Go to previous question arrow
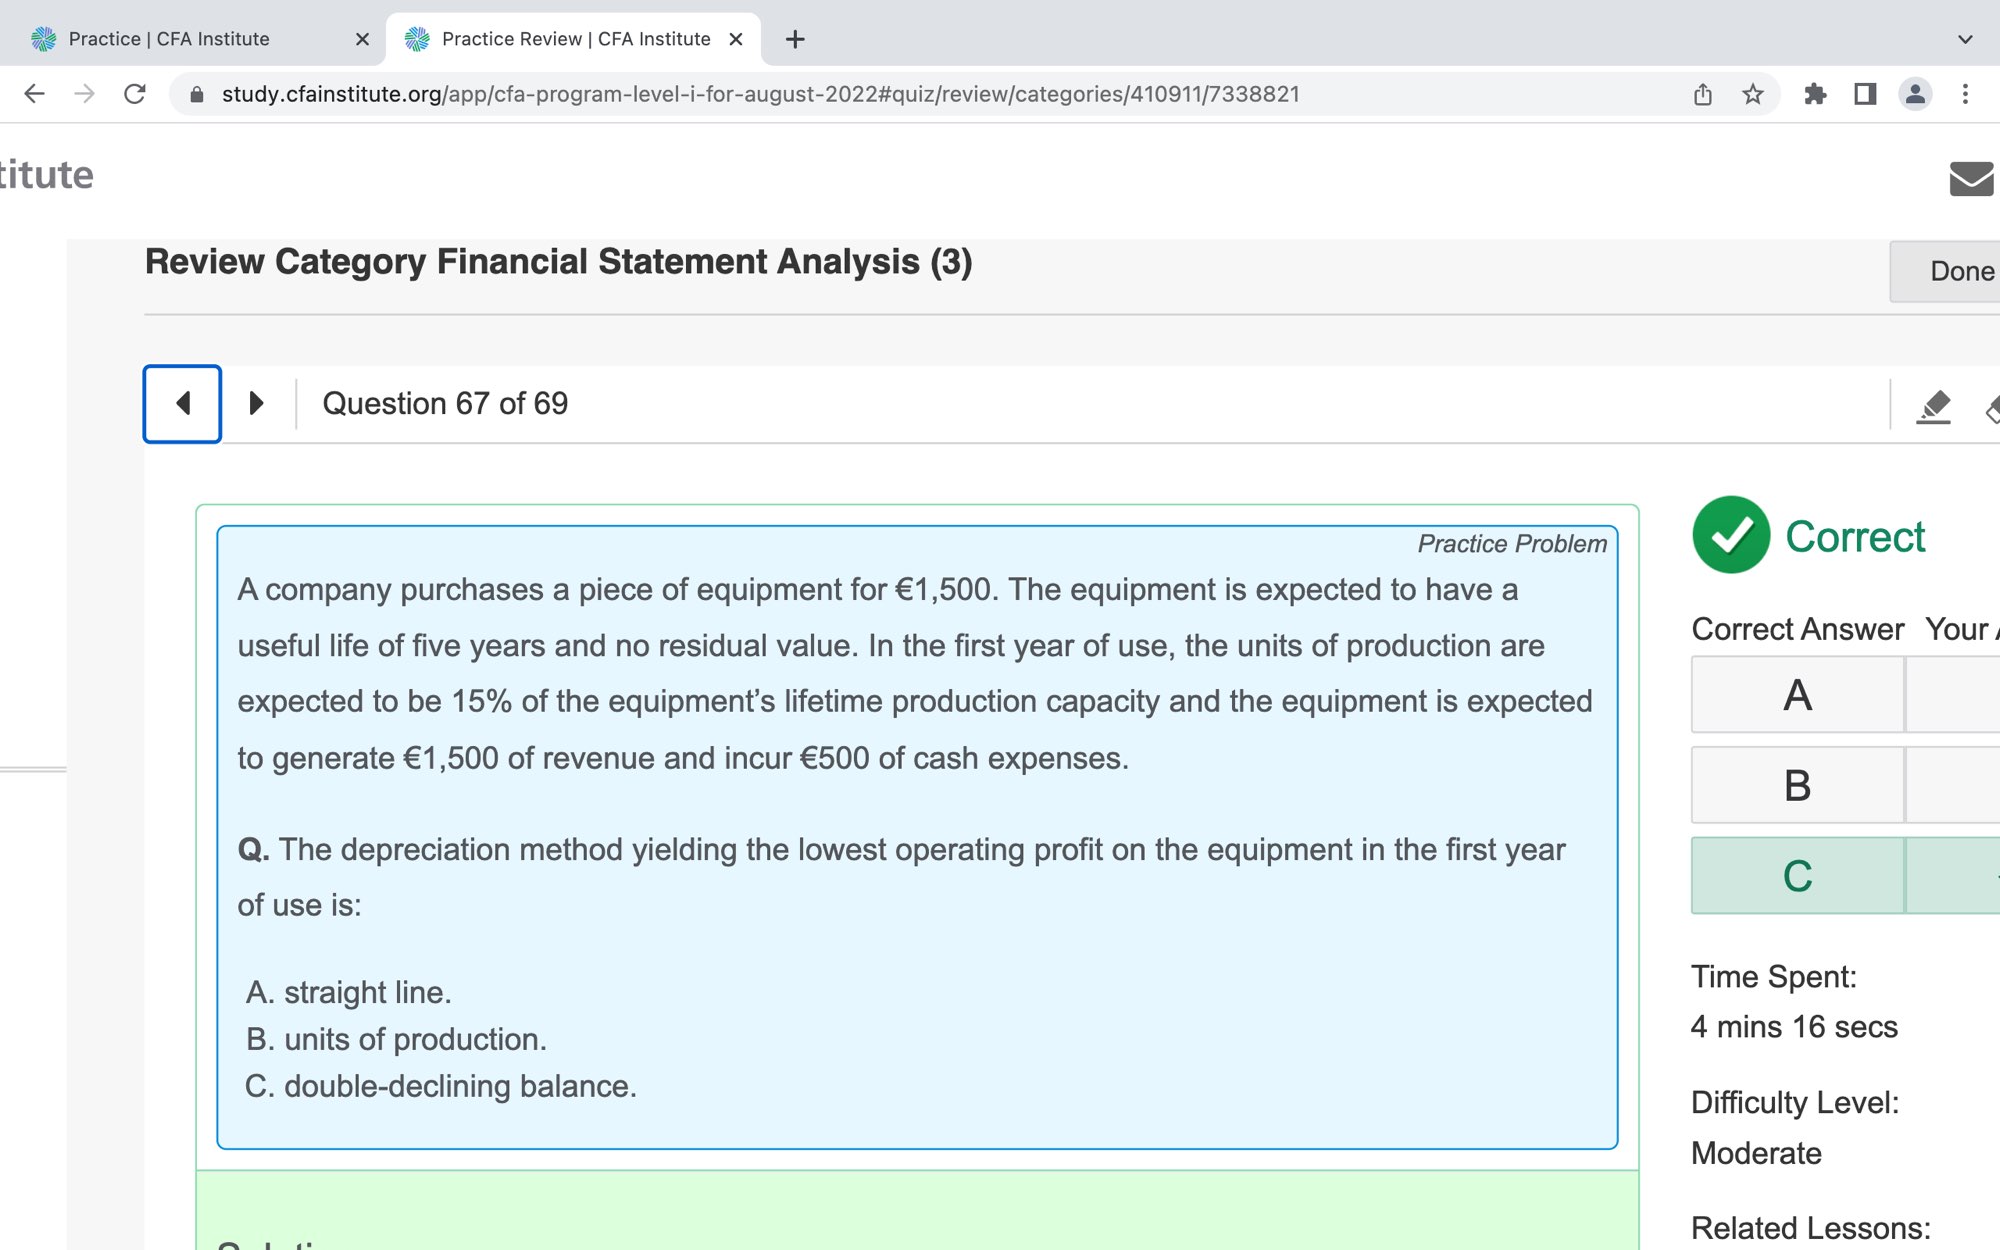 (x=182, y=403)
